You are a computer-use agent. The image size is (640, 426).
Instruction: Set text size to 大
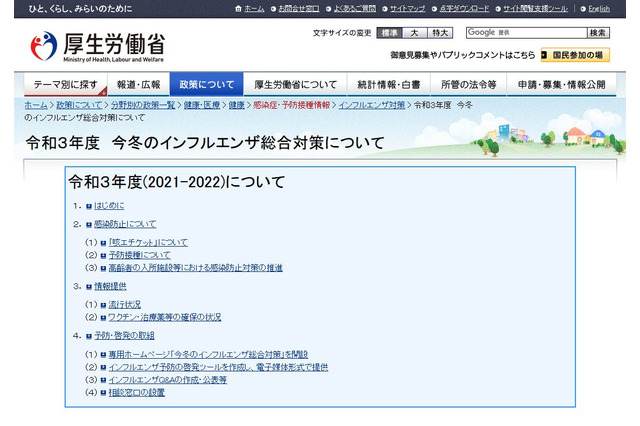click(x=414, y=33)
